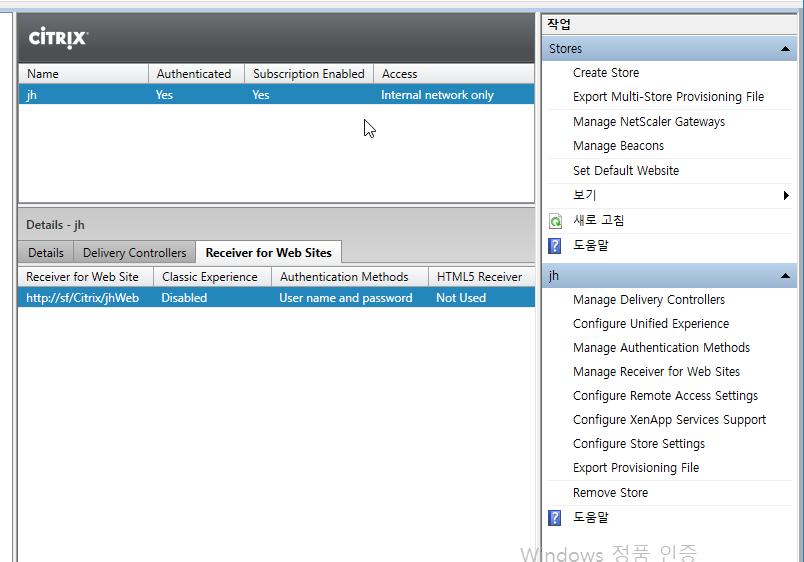
Task: Click the Citrix logo in the header
Action: coord(58,38)
